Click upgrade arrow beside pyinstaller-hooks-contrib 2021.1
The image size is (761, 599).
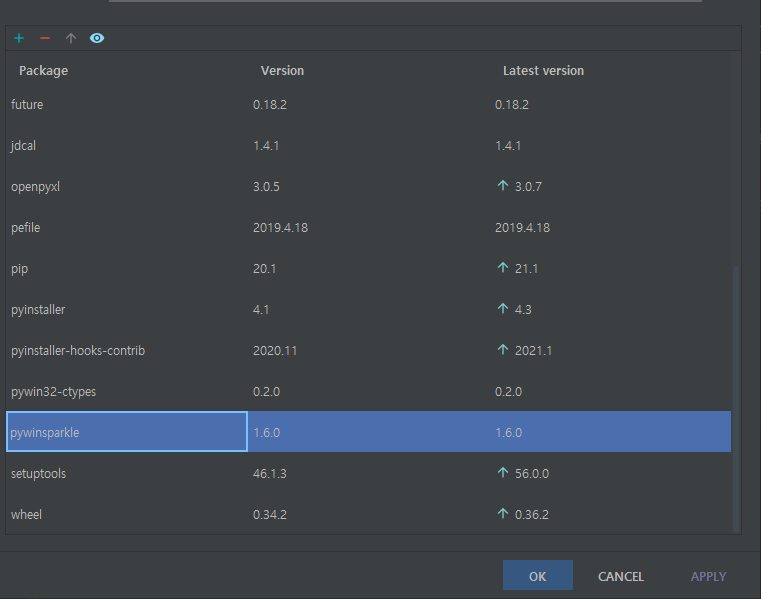[x=502, y=350]
